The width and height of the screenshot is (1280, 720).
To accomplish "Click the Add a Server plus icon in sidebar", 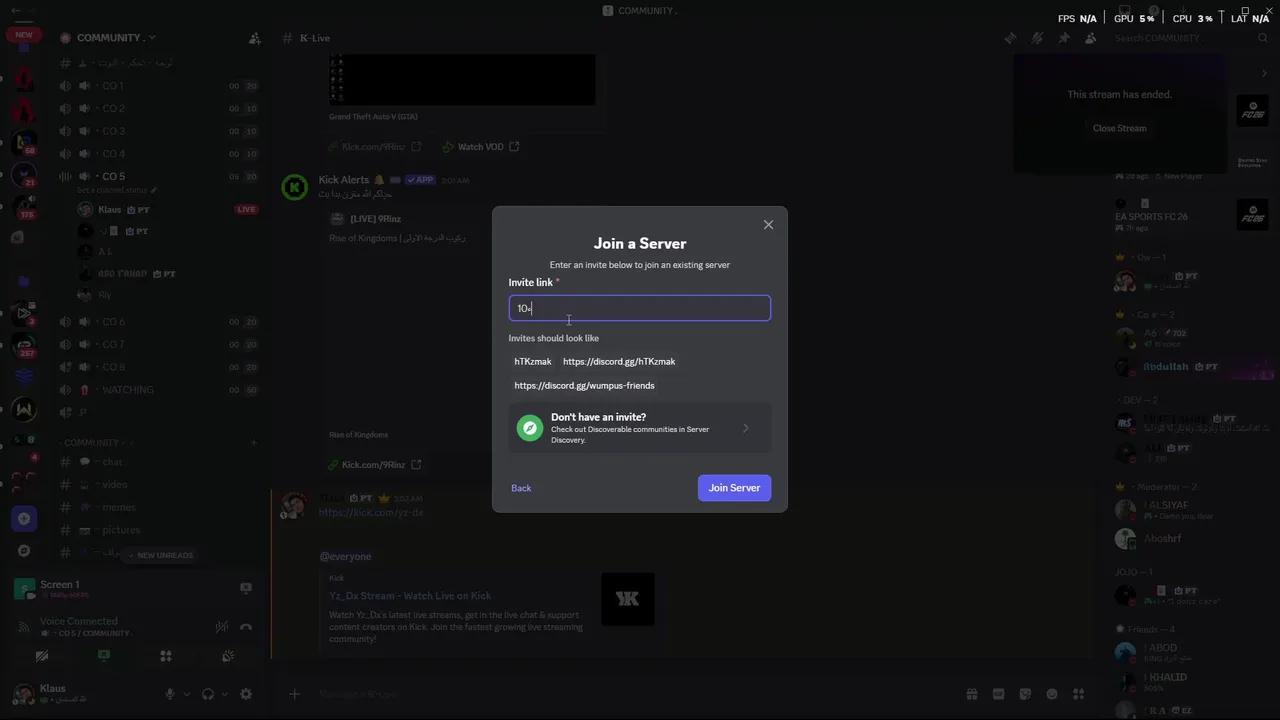I will [24, 519].
